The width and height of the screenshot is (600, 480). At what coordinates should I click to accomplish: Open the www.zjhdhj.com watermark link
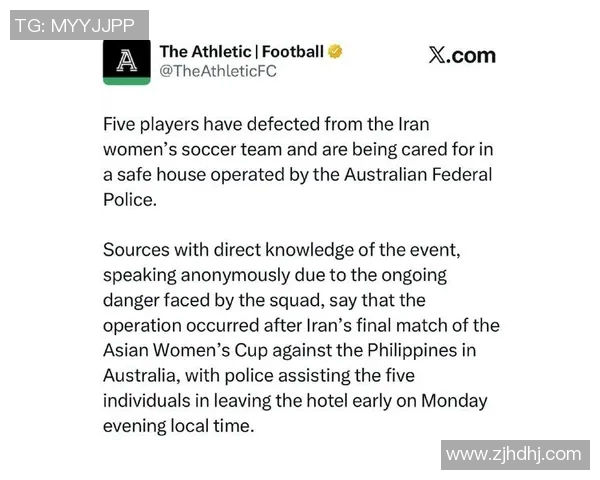[513, 454]
